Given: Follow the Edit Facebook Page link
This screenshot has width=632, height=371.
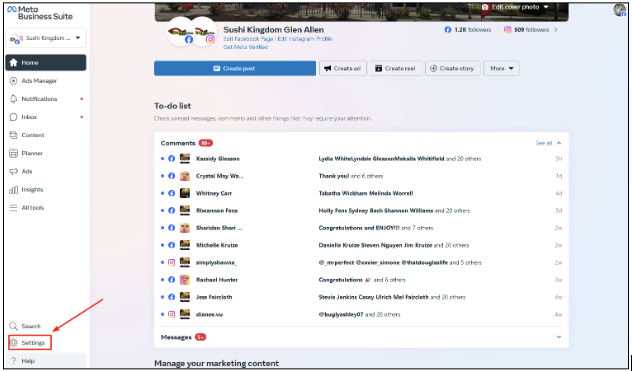Looking at the screenshot, I should [x=248, y=39].
